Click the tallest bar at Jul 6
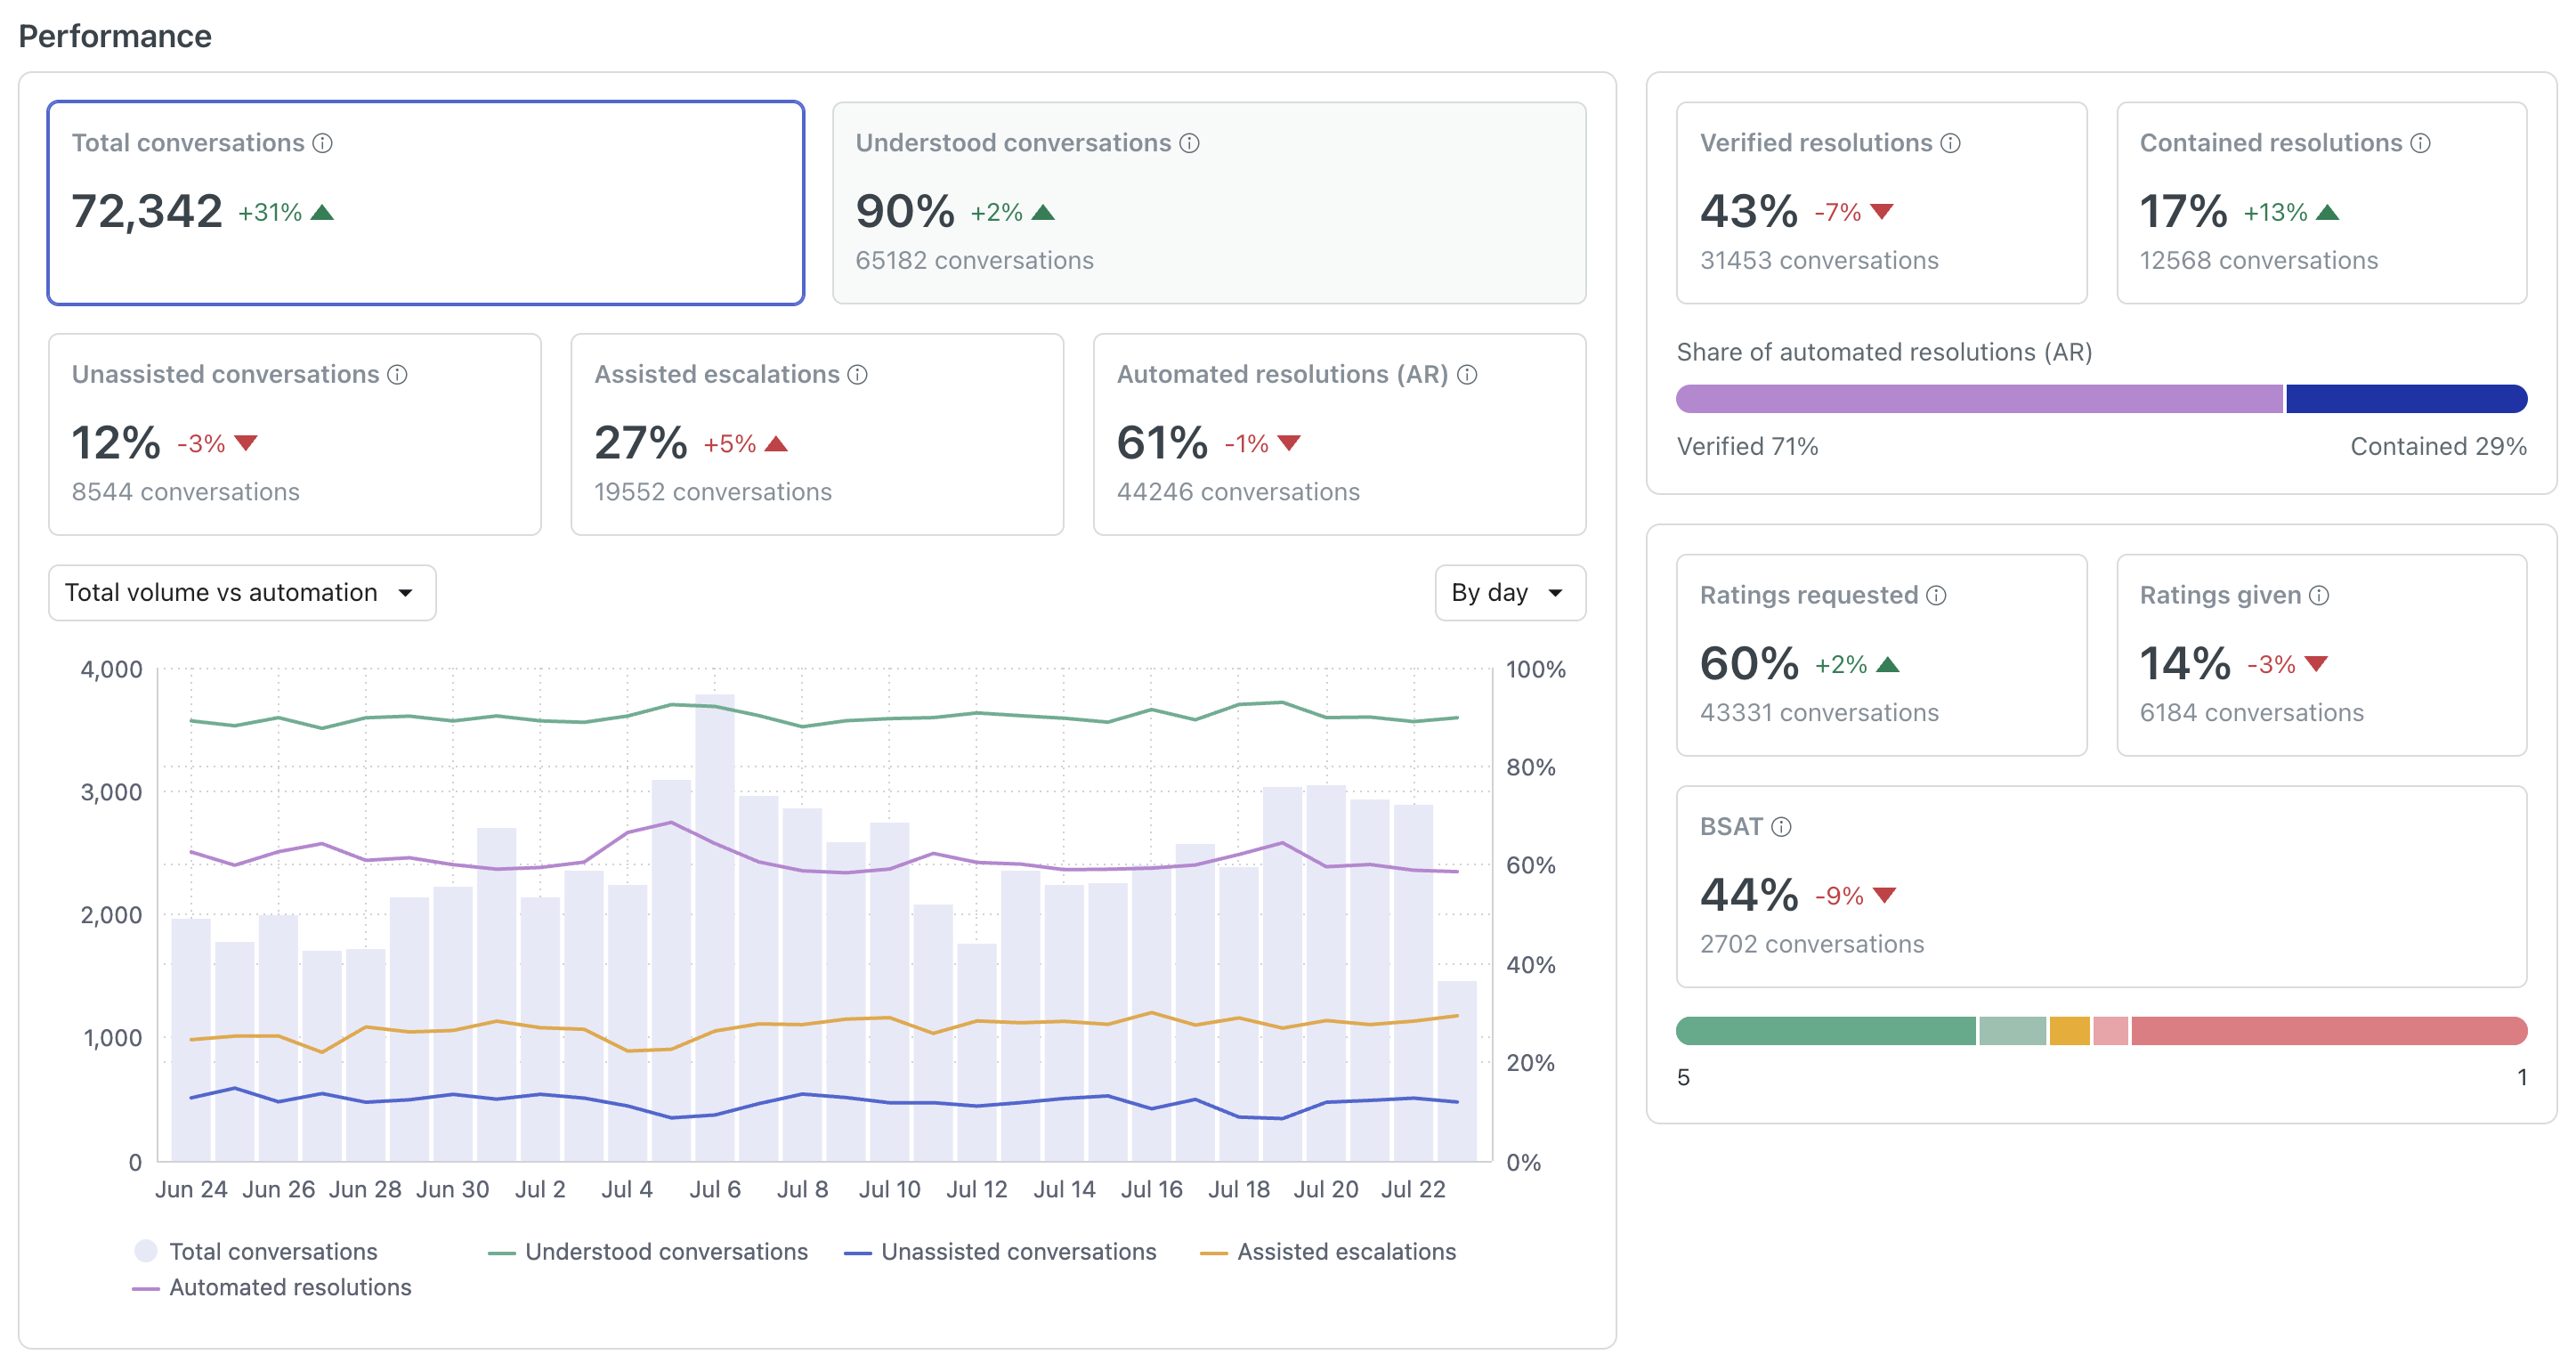The height and width of the screenshot is (1371, 2576). [715, 928]
